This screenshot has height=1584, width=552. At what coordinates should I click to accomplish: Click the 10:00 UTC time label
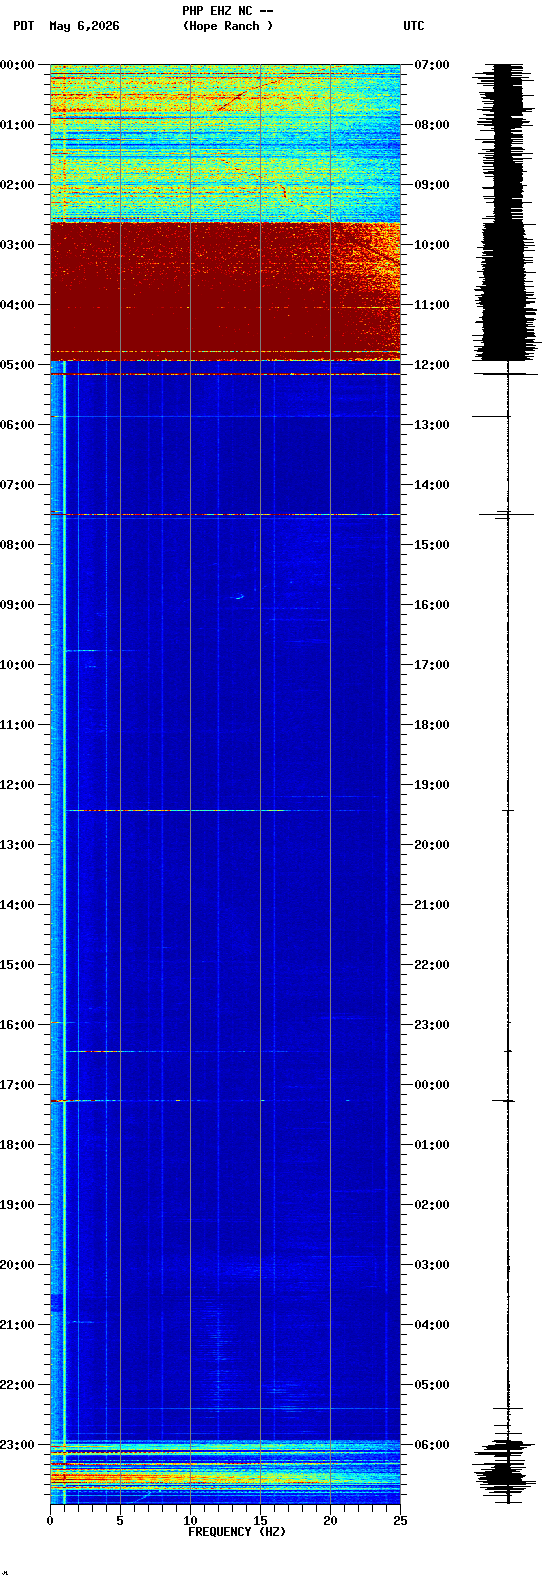(x=431, y=245)
